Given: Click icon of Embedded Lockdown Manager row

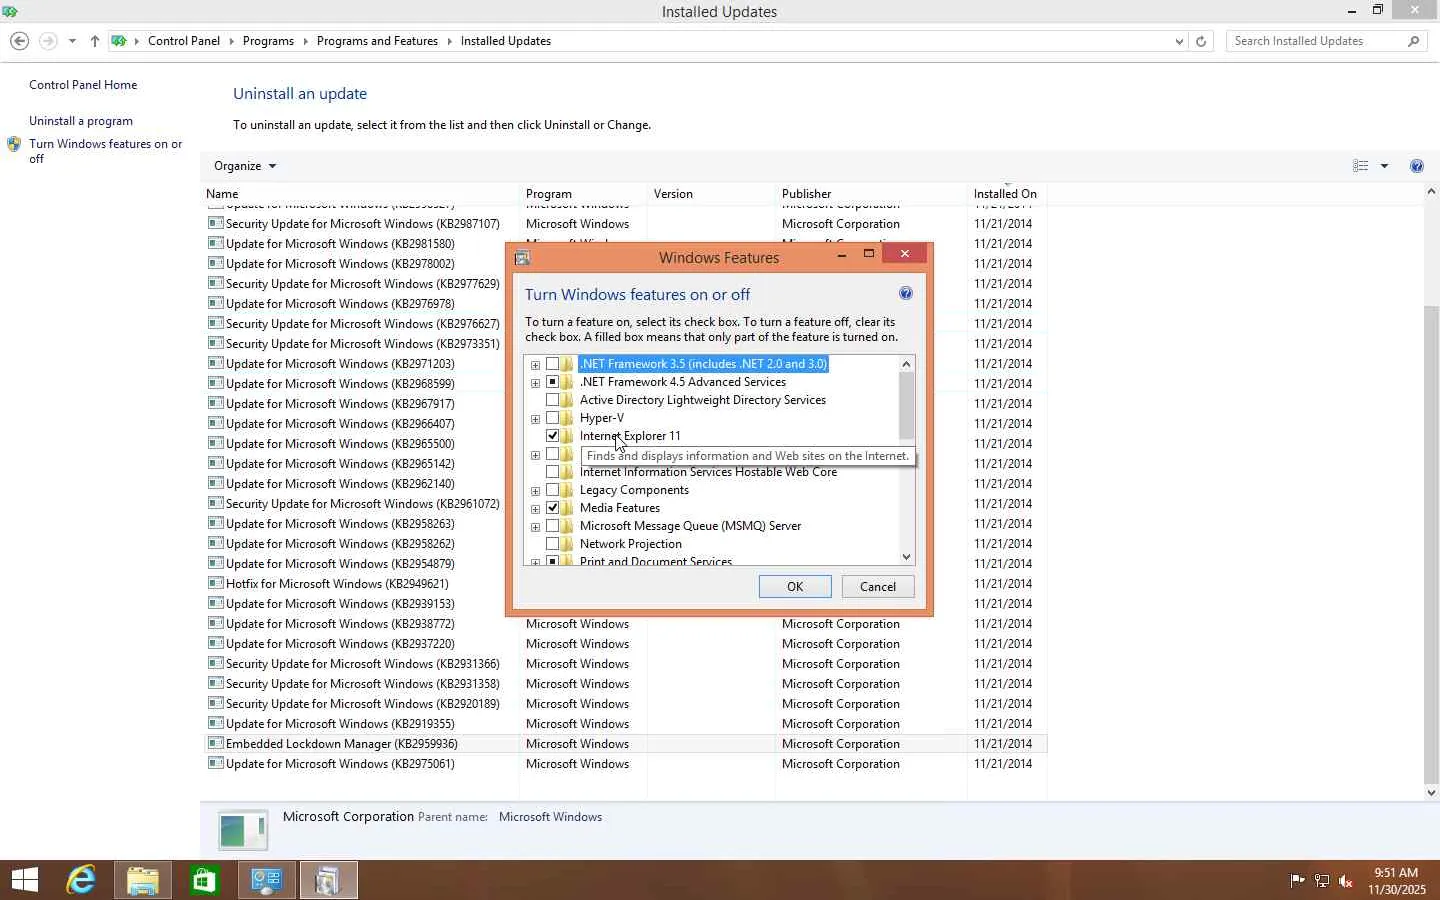Looking at the screenshot, I should tap(215, 743).
